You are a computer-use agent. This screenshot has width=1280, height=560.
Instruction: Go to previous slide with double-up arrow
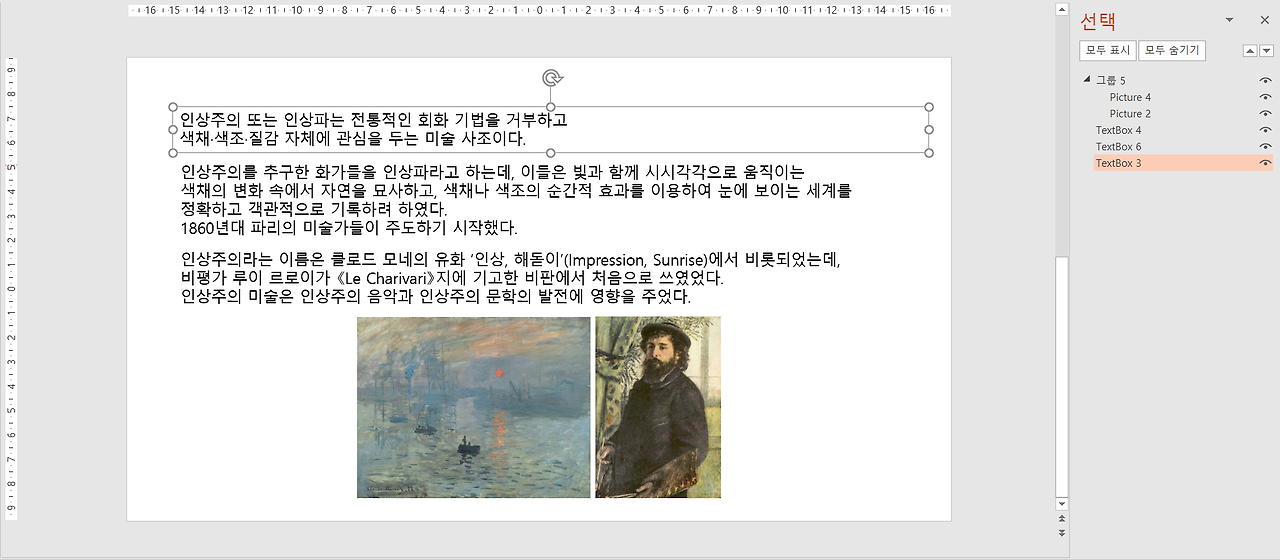click(x=1062, y=520)
